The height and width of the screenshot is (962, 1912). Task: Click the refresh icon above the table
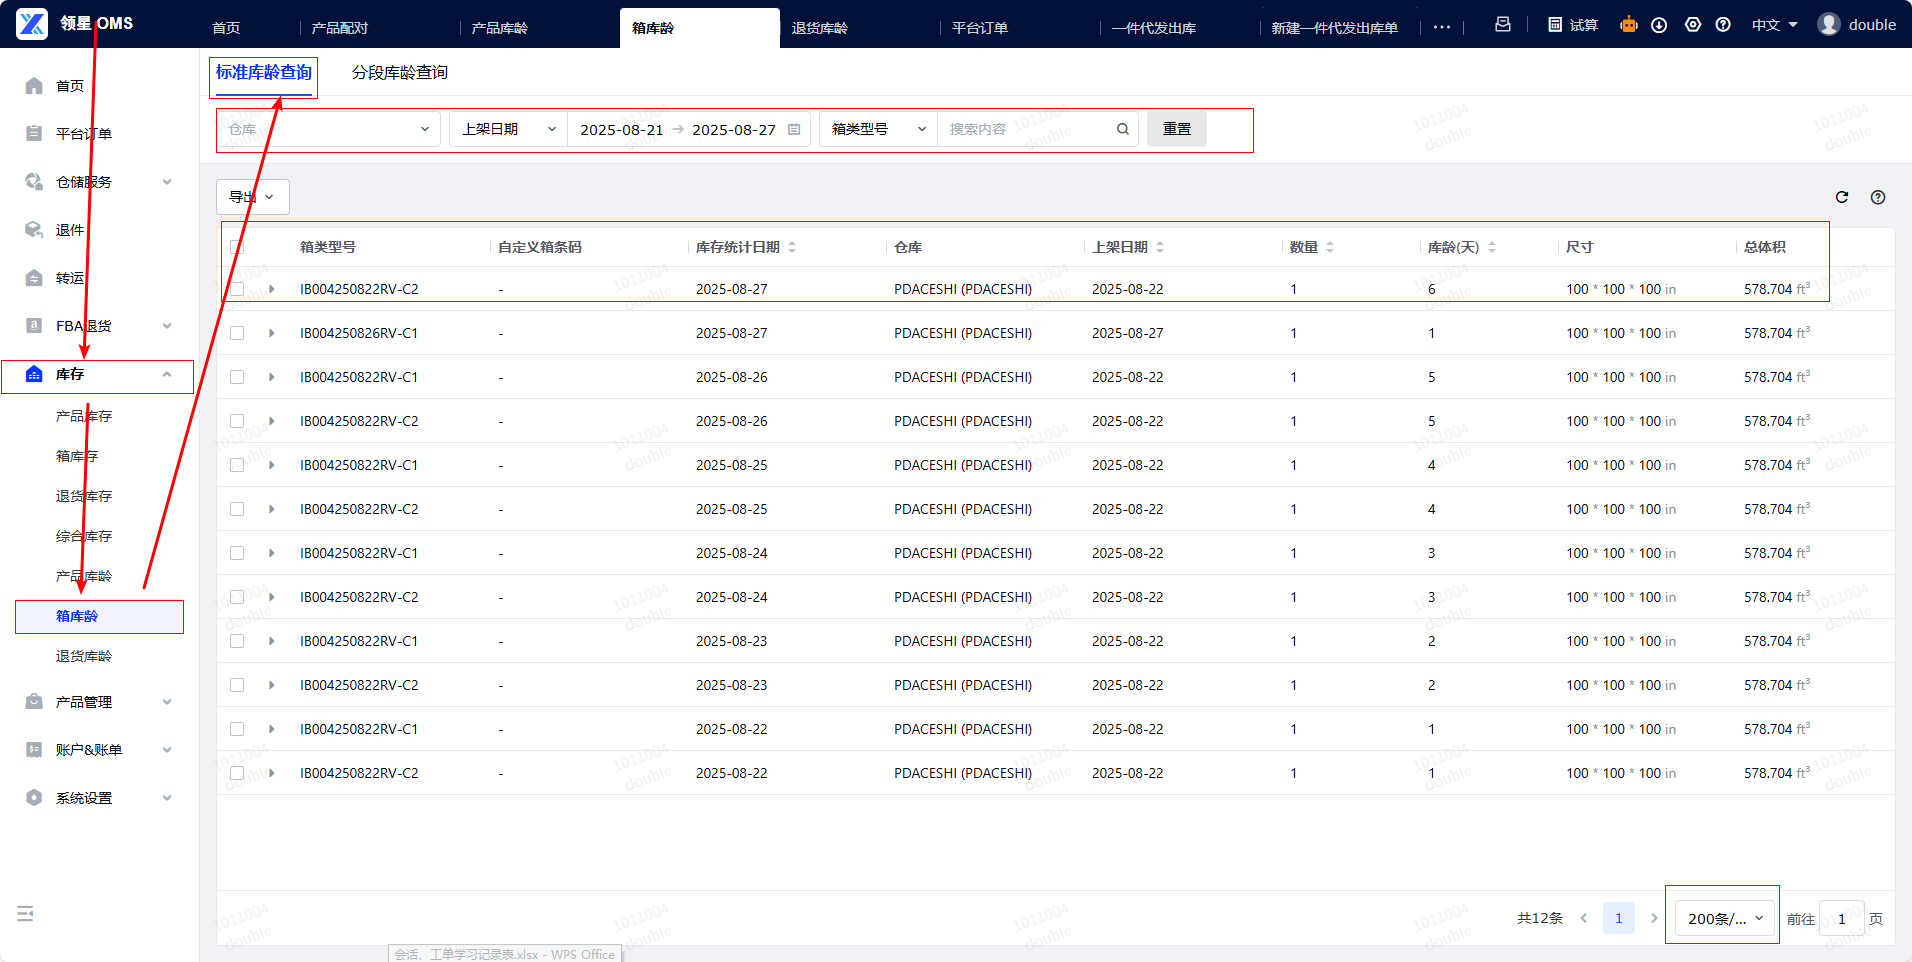coord(1842,197)
